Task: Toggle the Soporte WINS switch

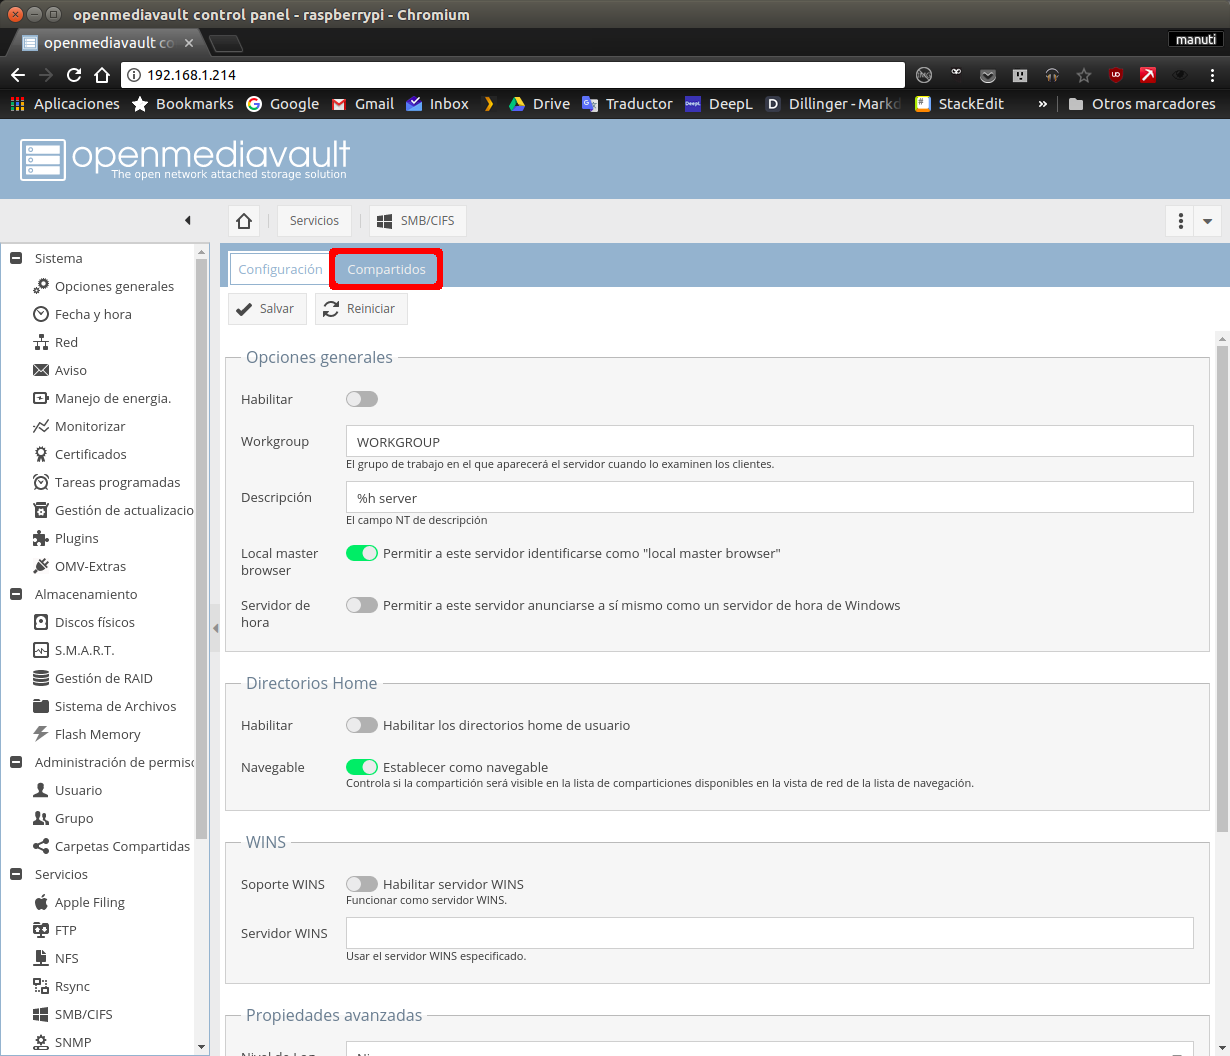Action: [x=362, y=884]
